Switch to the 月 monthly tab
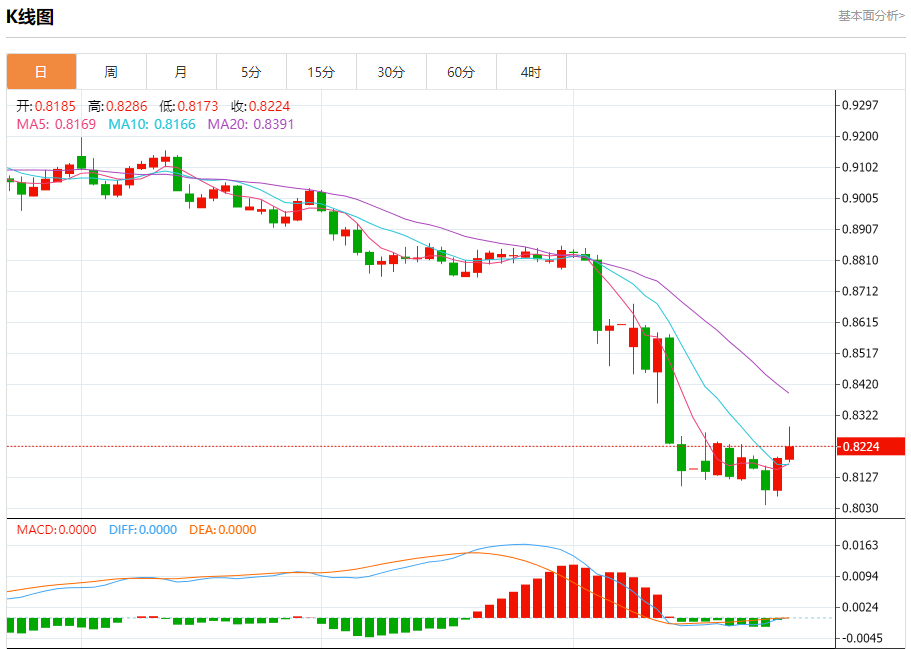911x649 pixels. pyautogui.click(x=181, y=71)
